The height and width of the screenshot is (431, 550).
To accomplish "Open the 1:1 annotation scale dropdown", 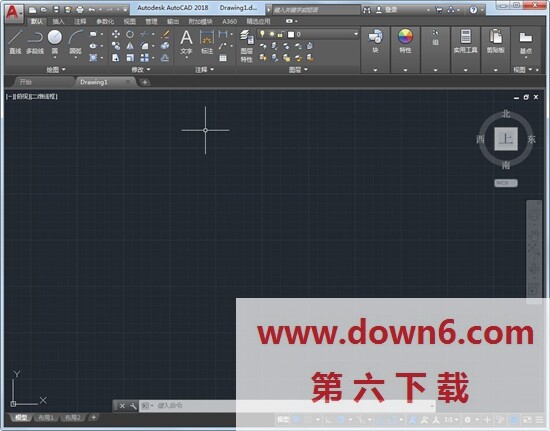I will [x=450, y=419].
